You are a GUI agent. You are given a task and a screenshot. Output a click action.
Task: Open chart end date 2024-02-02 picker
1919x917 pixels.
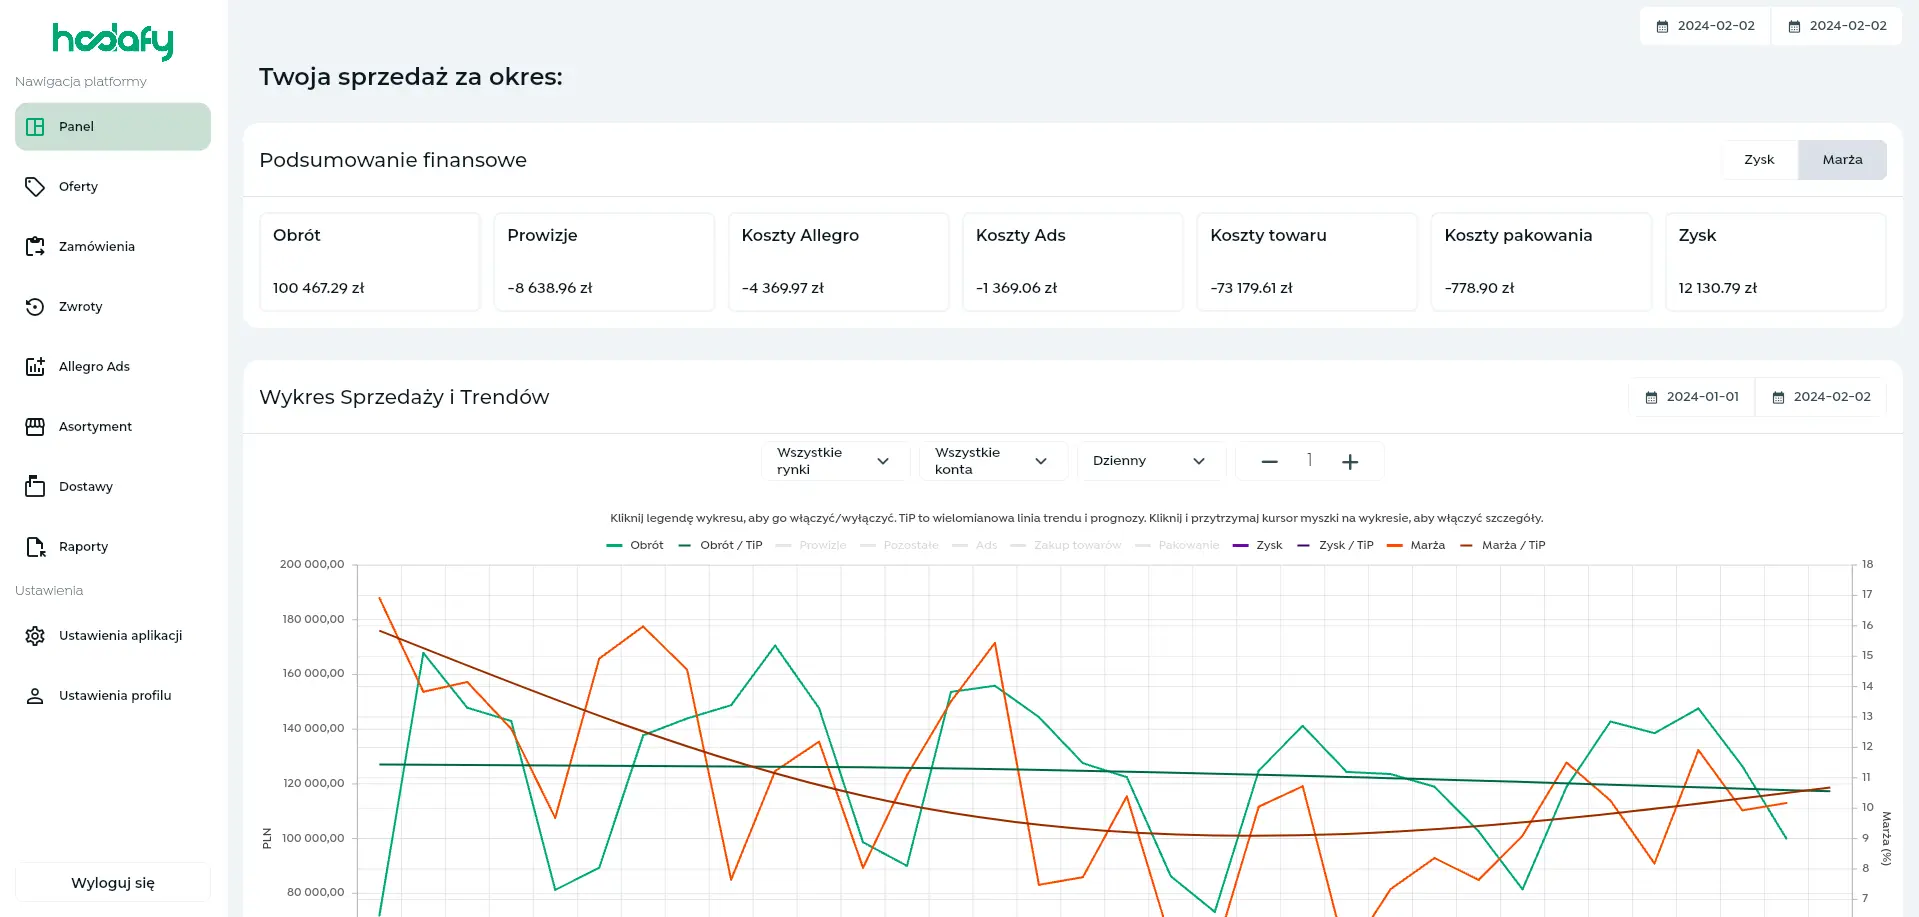click(1821, 397)
